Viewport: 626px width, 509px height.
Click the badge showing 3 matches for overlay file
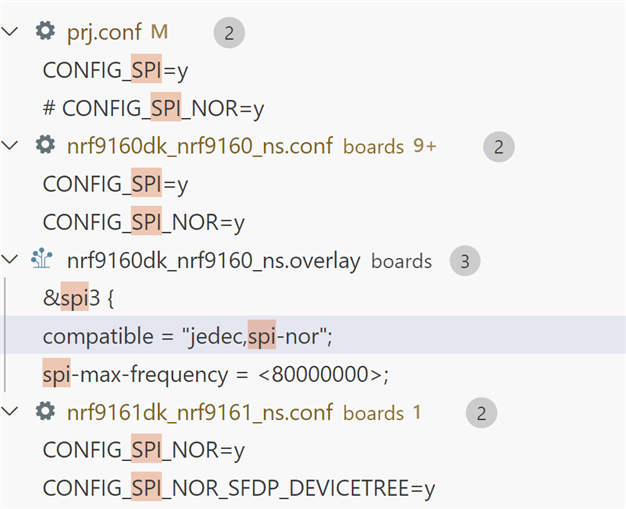click(465, 261)
